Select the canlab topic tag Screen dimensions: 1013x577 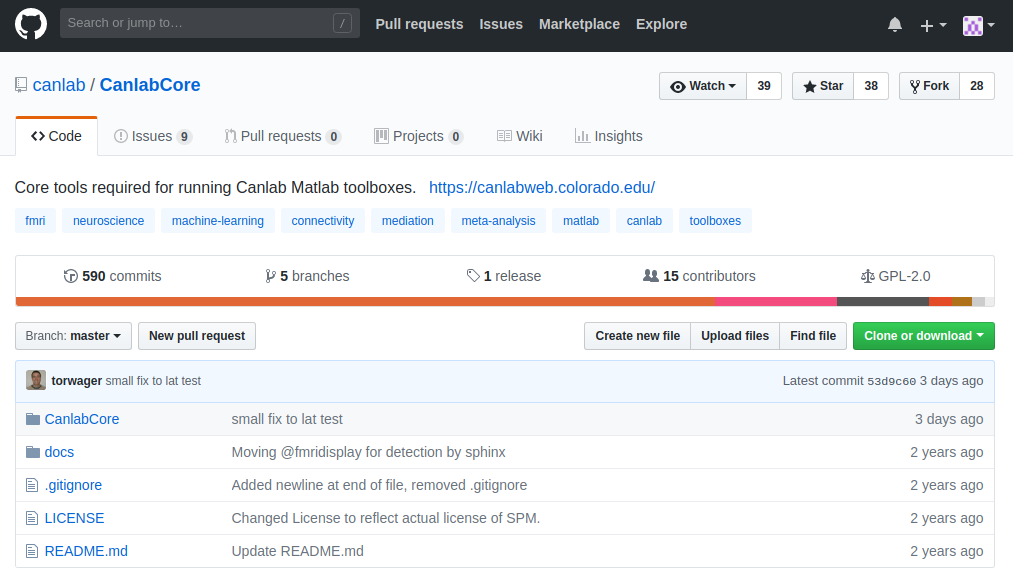(644, 220)
